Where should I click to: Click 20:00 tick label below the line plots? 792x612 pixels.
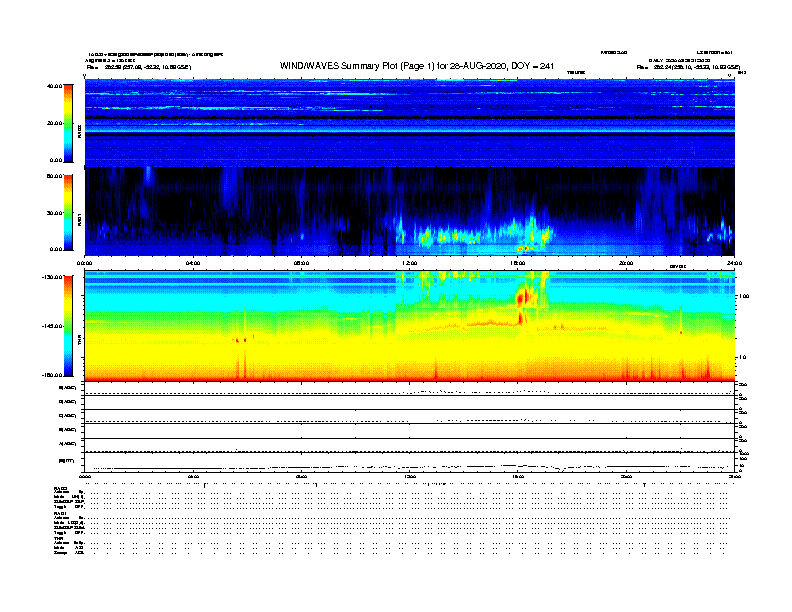point(626,476)
